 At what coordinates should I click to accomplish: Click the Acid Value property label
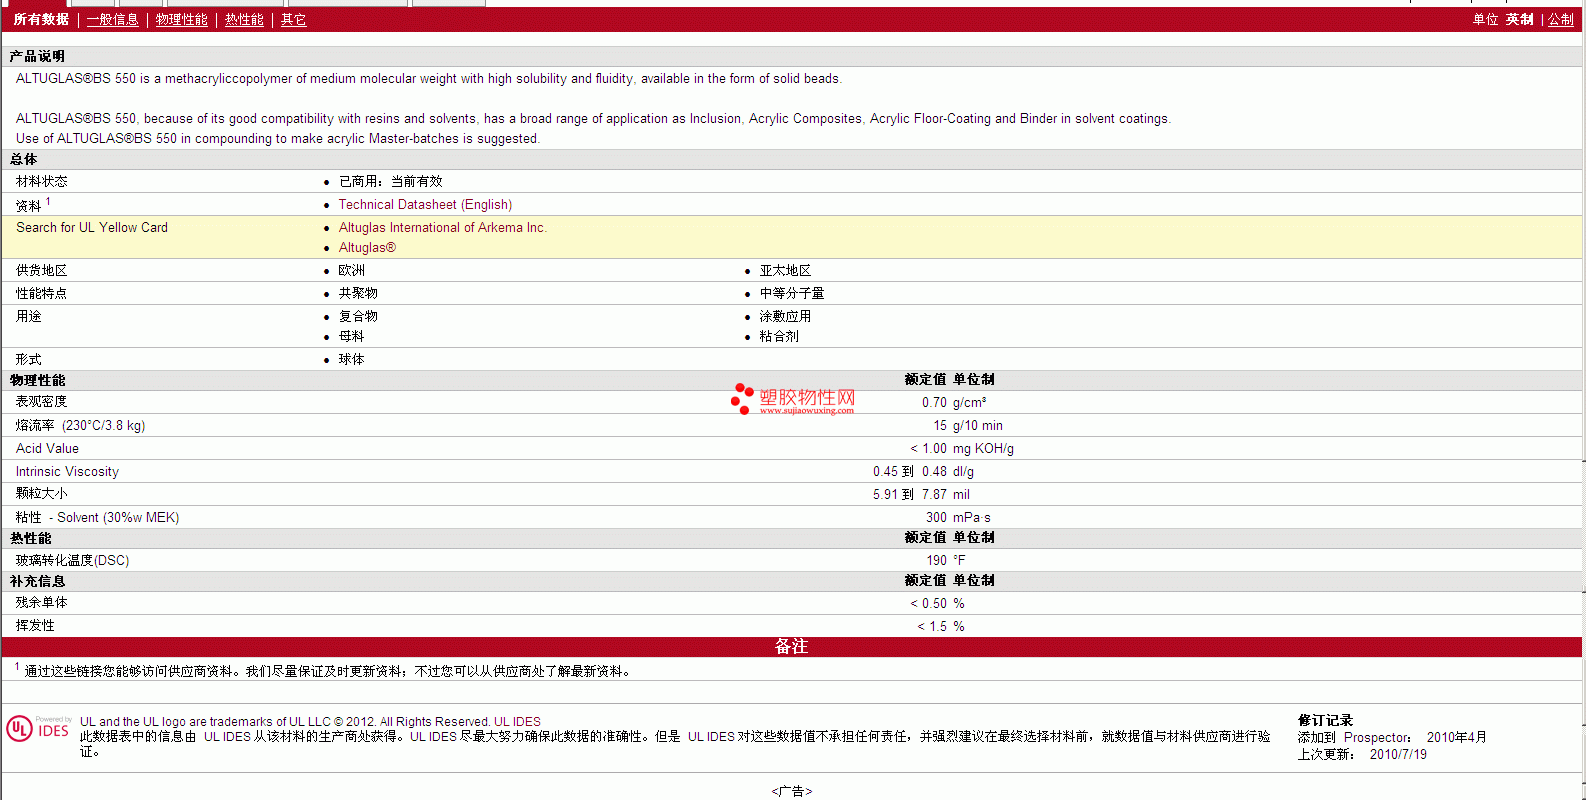[47, 448]
